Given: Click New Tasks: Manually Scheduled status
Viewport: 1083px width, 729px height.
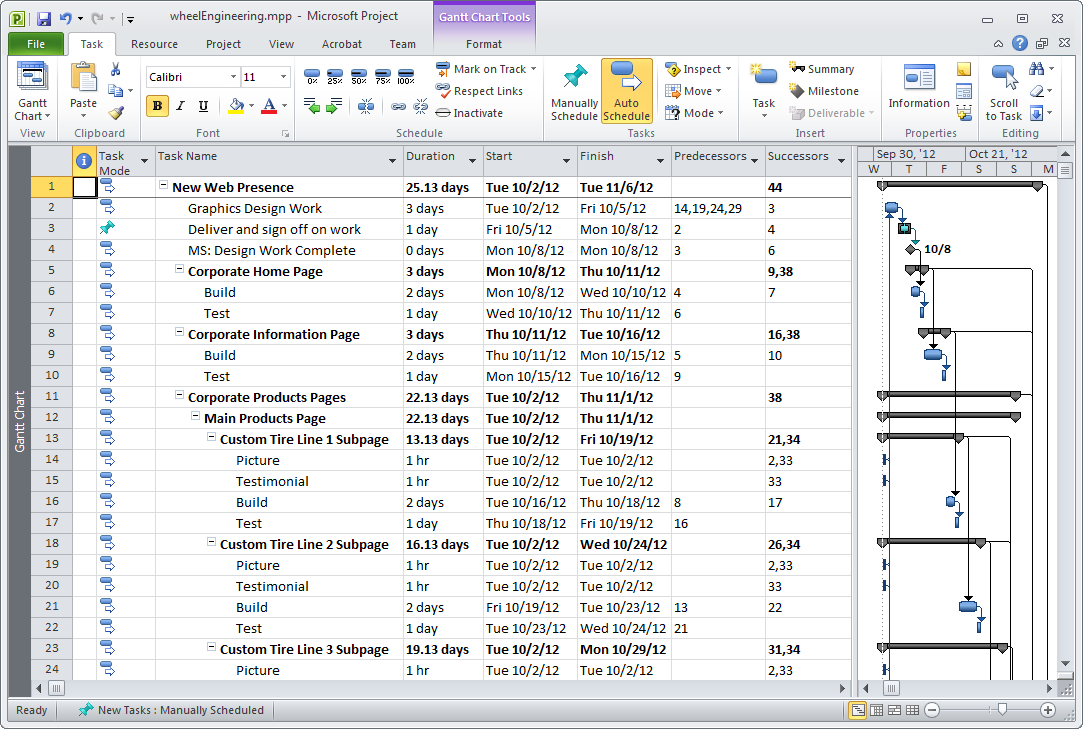Looking at the screenshot, I should (x=171, y=710).
